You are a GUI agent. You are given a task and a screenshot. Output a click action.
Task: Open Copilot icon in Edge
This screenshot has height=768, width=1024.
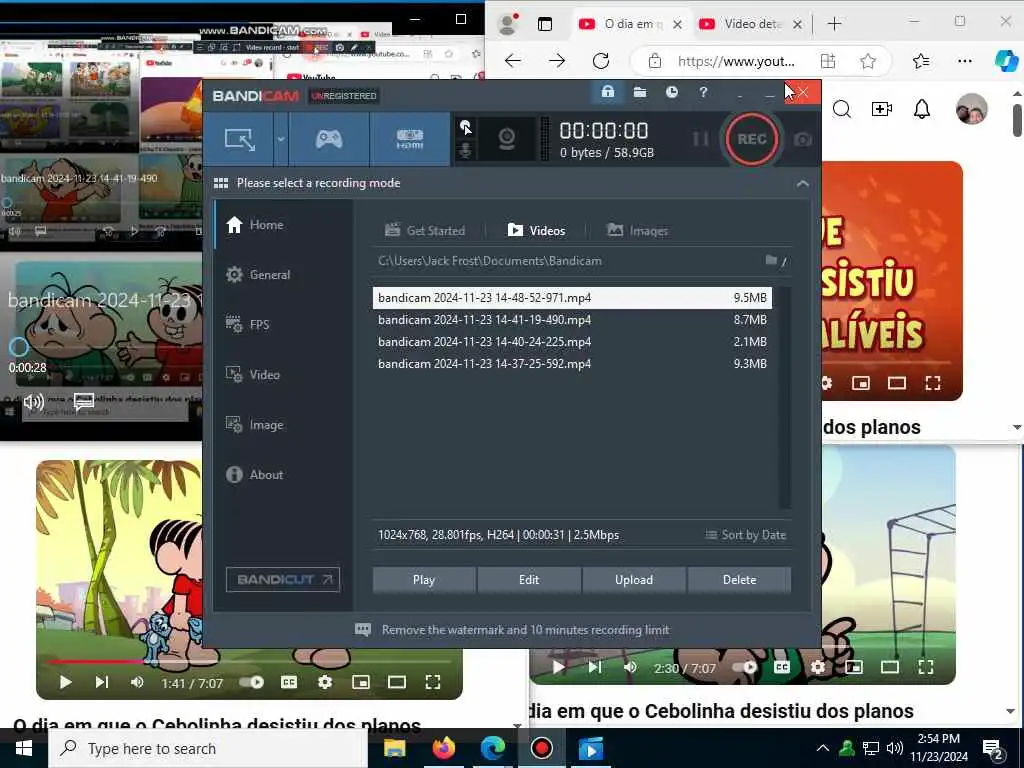coord(1006,61)
